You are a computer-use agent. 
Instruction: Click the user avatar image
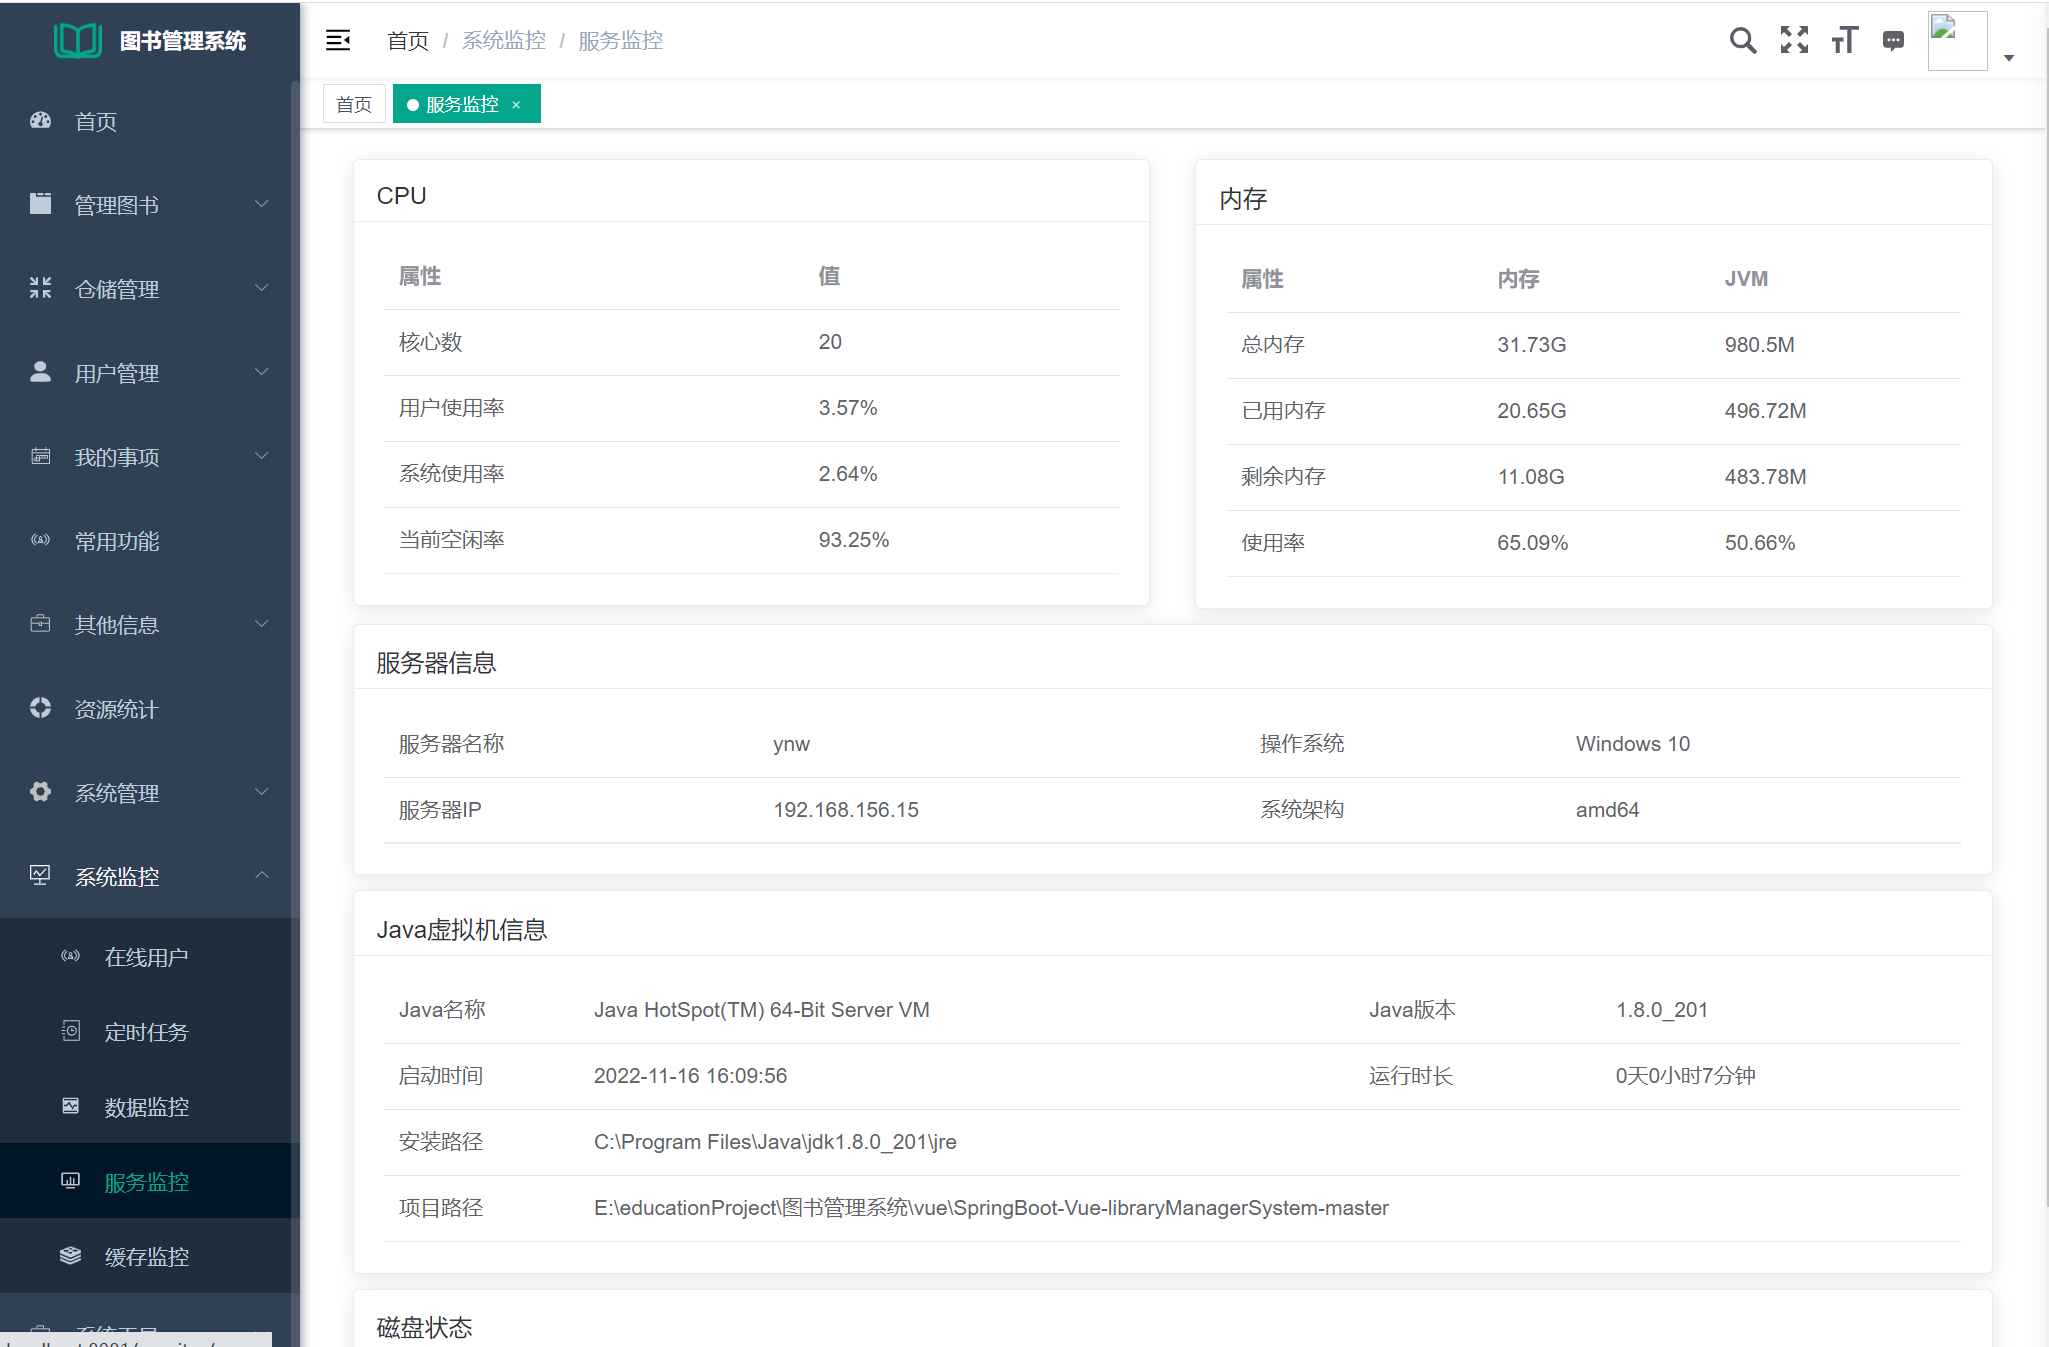(1957, 40)
